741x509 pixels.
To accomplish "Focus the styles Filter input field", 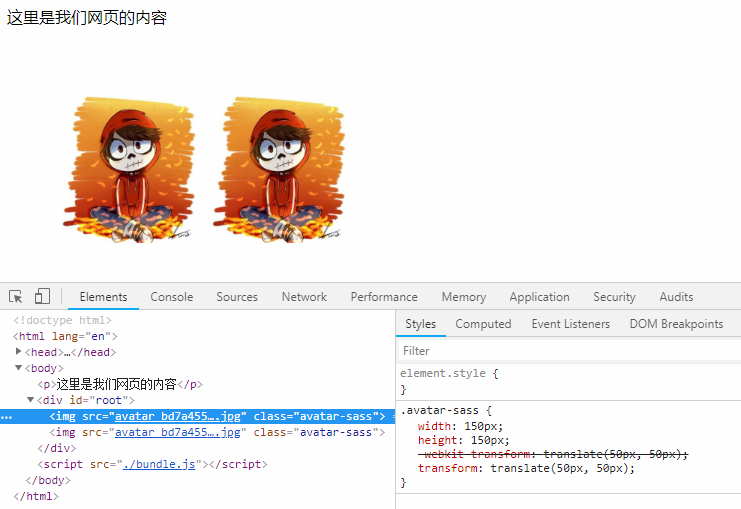I will point(569,351).
